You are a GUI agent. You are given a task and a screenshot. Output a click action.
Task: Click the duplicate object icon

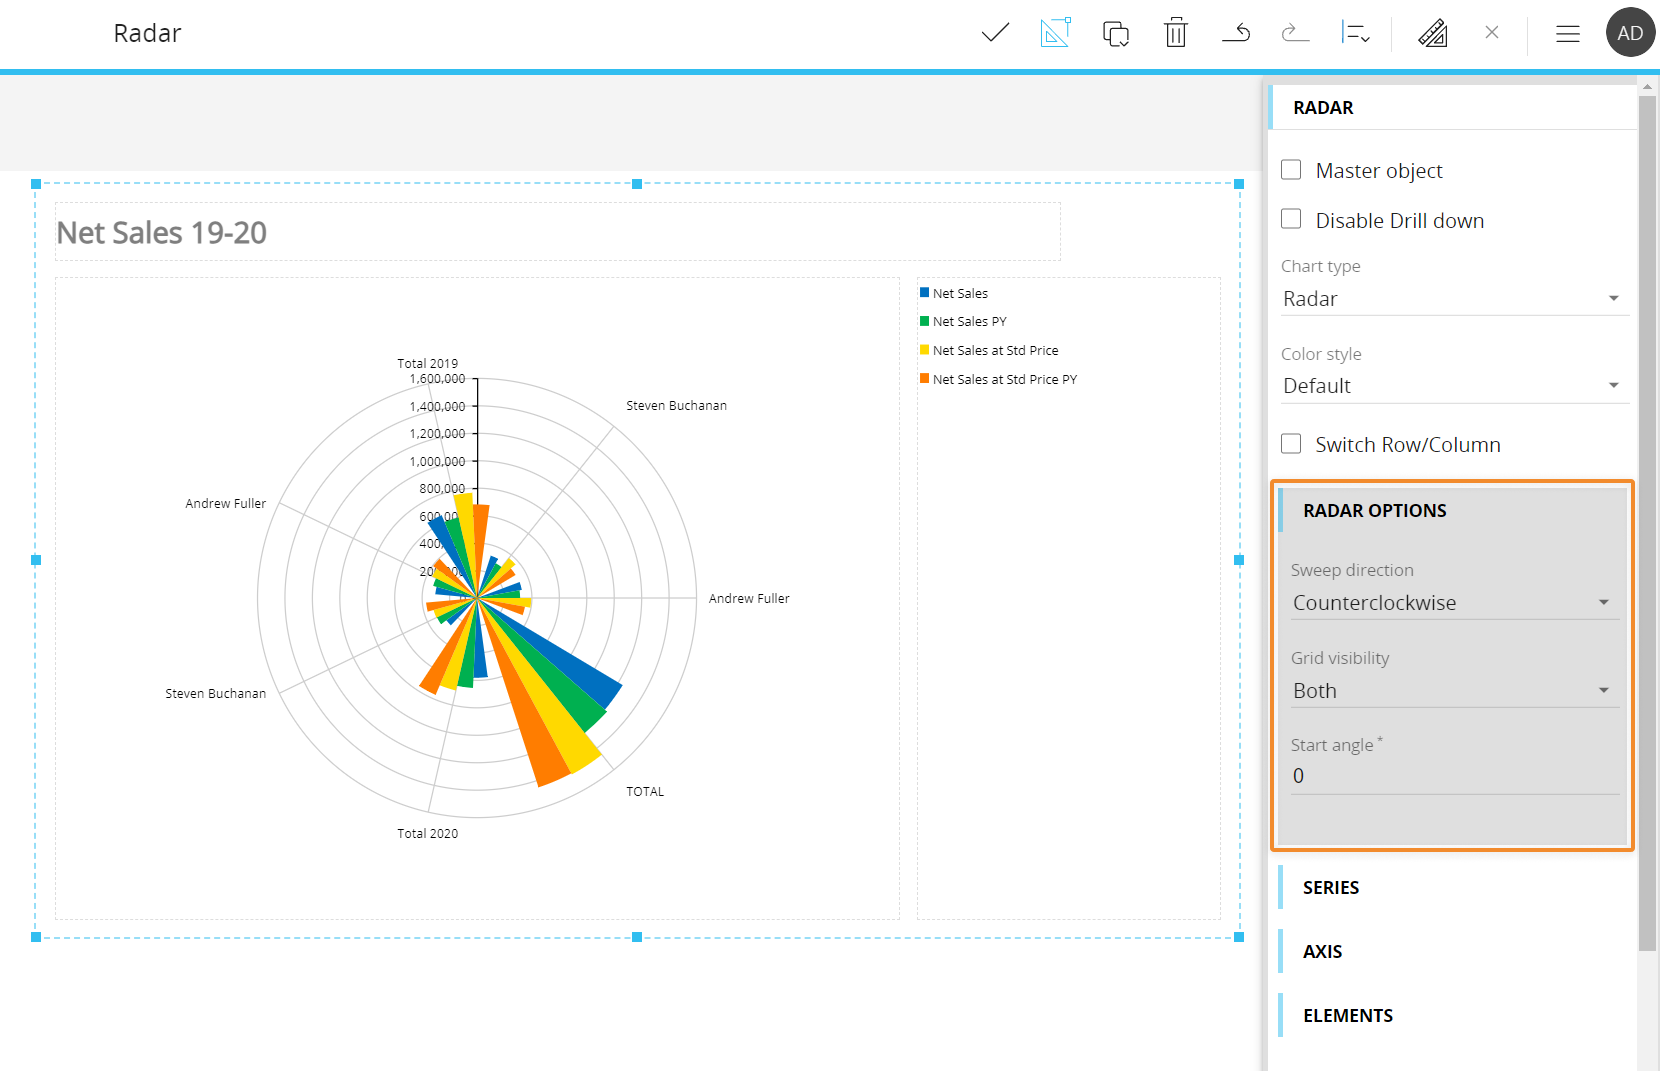point(1115,33)
